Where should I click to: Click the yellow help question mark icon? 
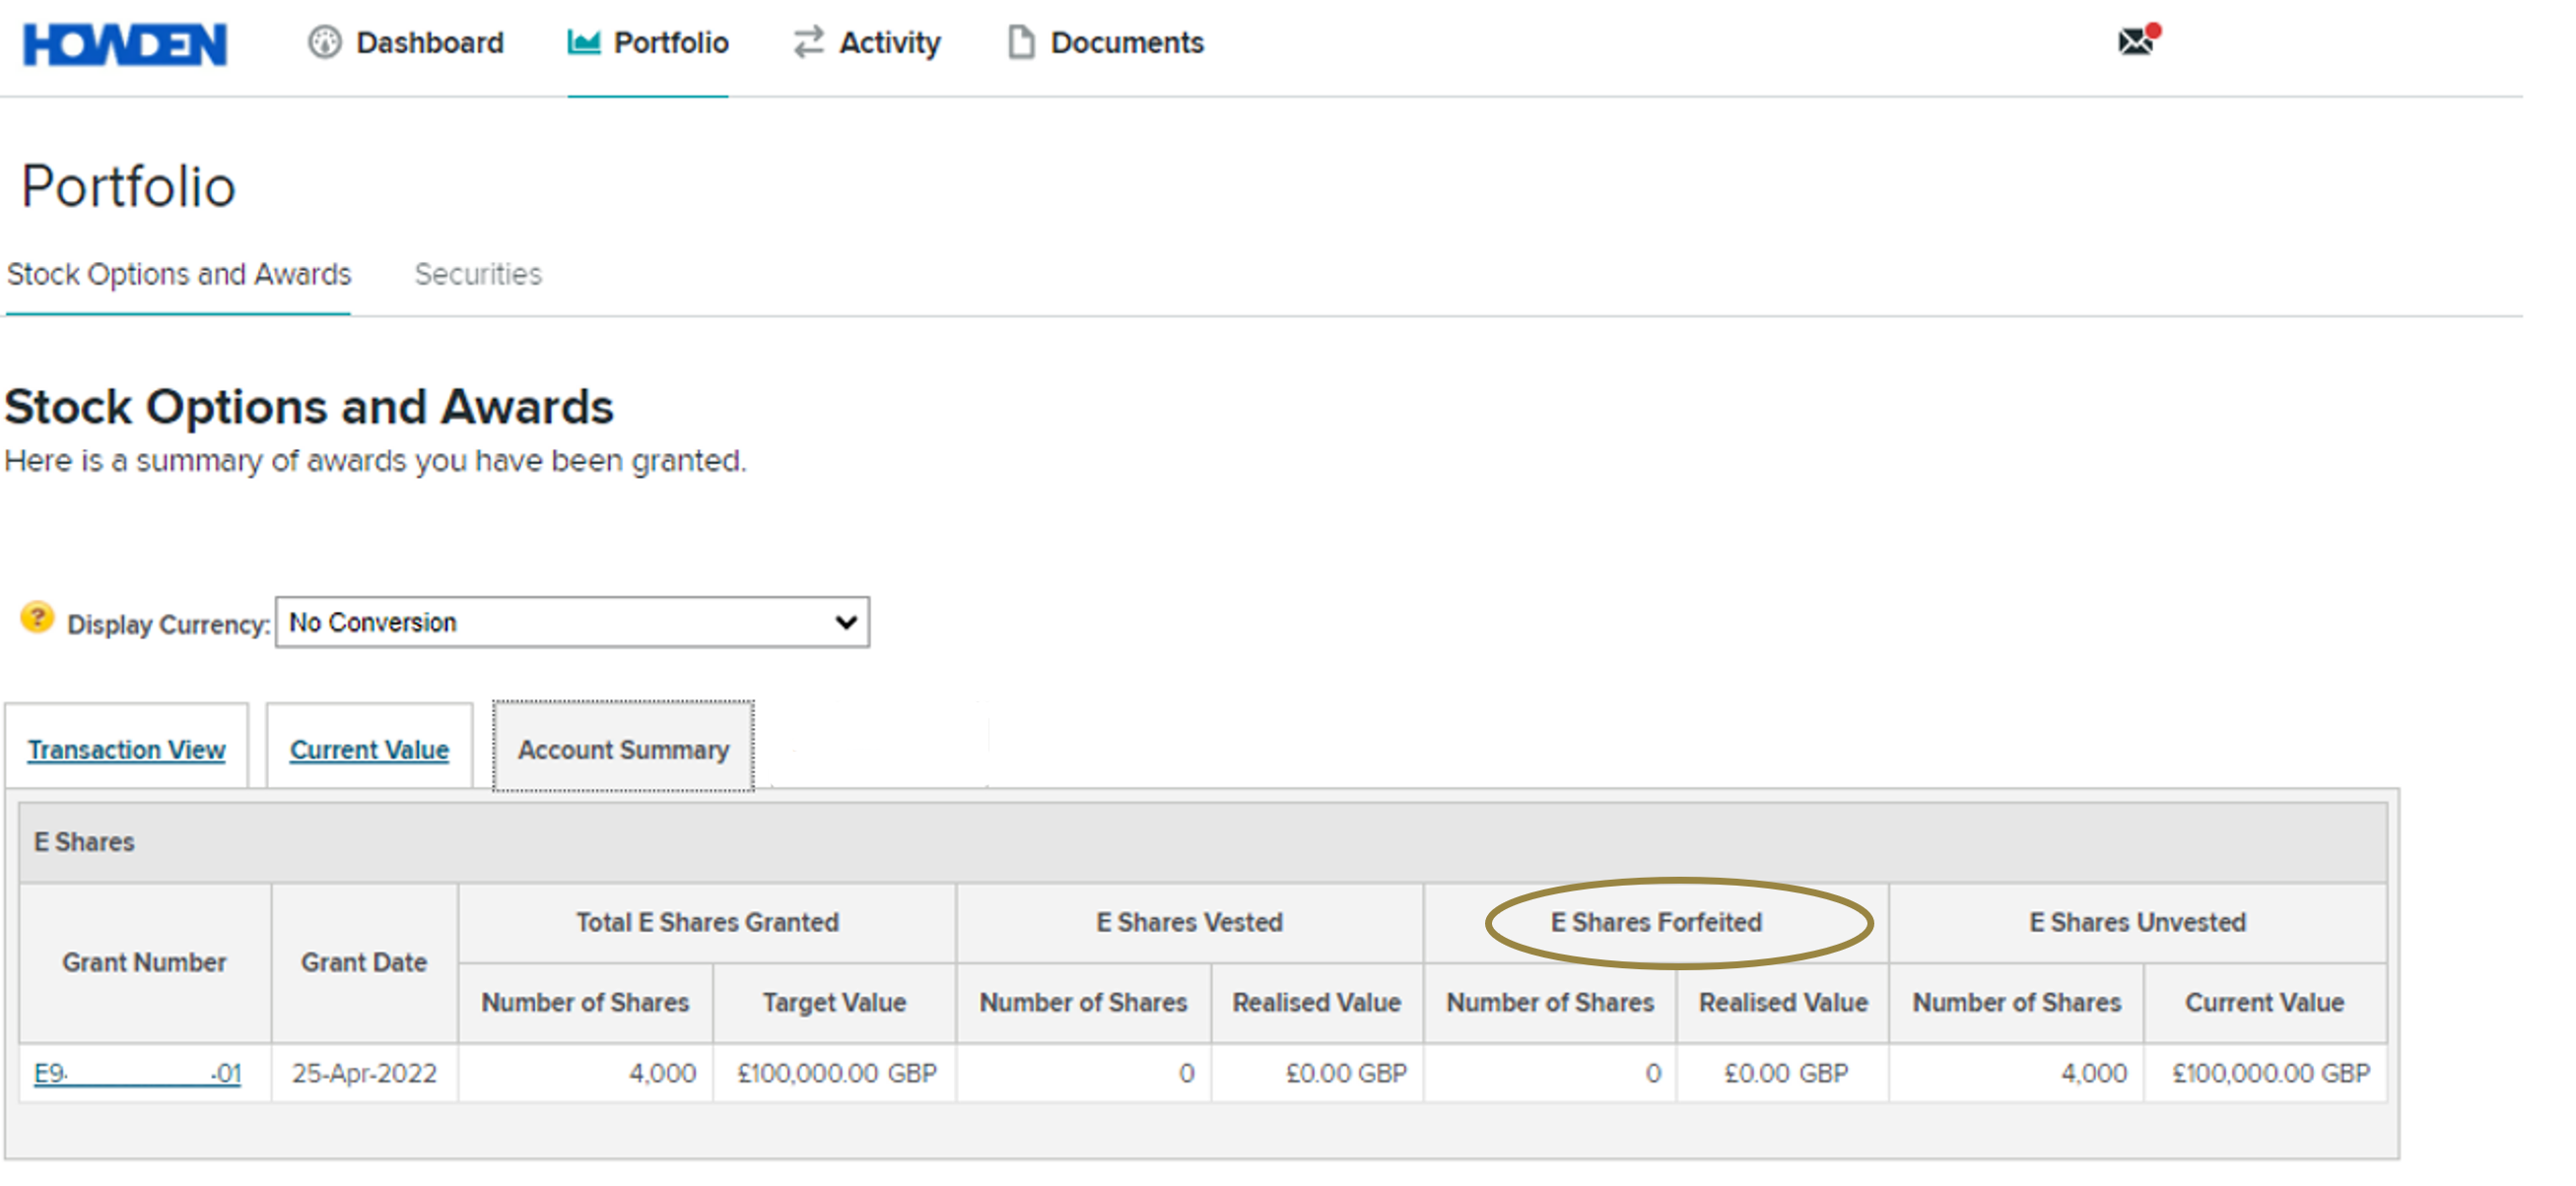37,618
